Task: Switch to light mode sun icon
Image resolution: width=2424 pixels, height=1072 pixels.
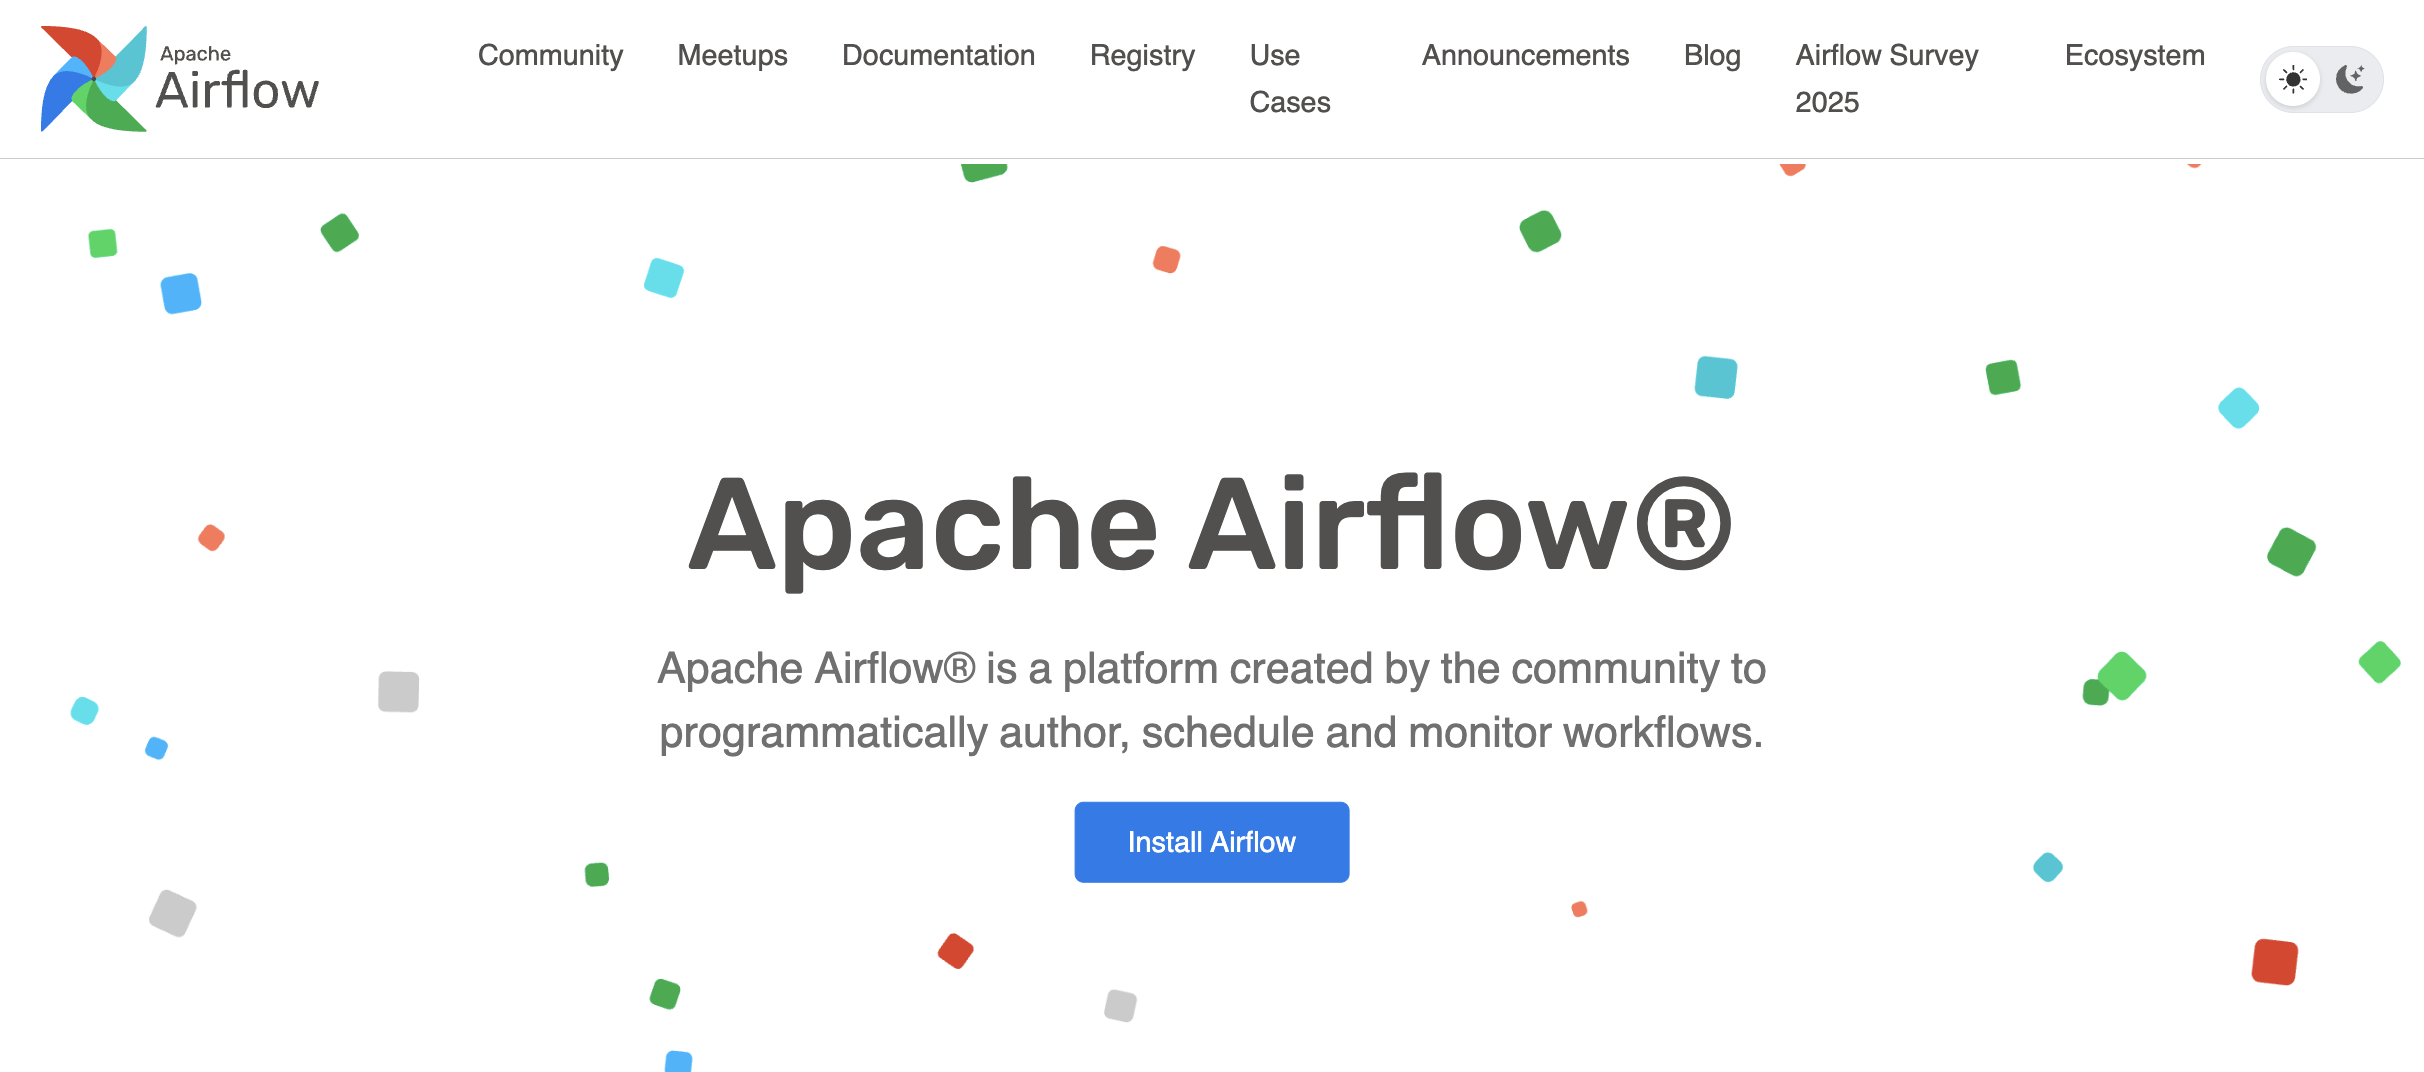Action: pyautogui.click(x=2293, y=79)
